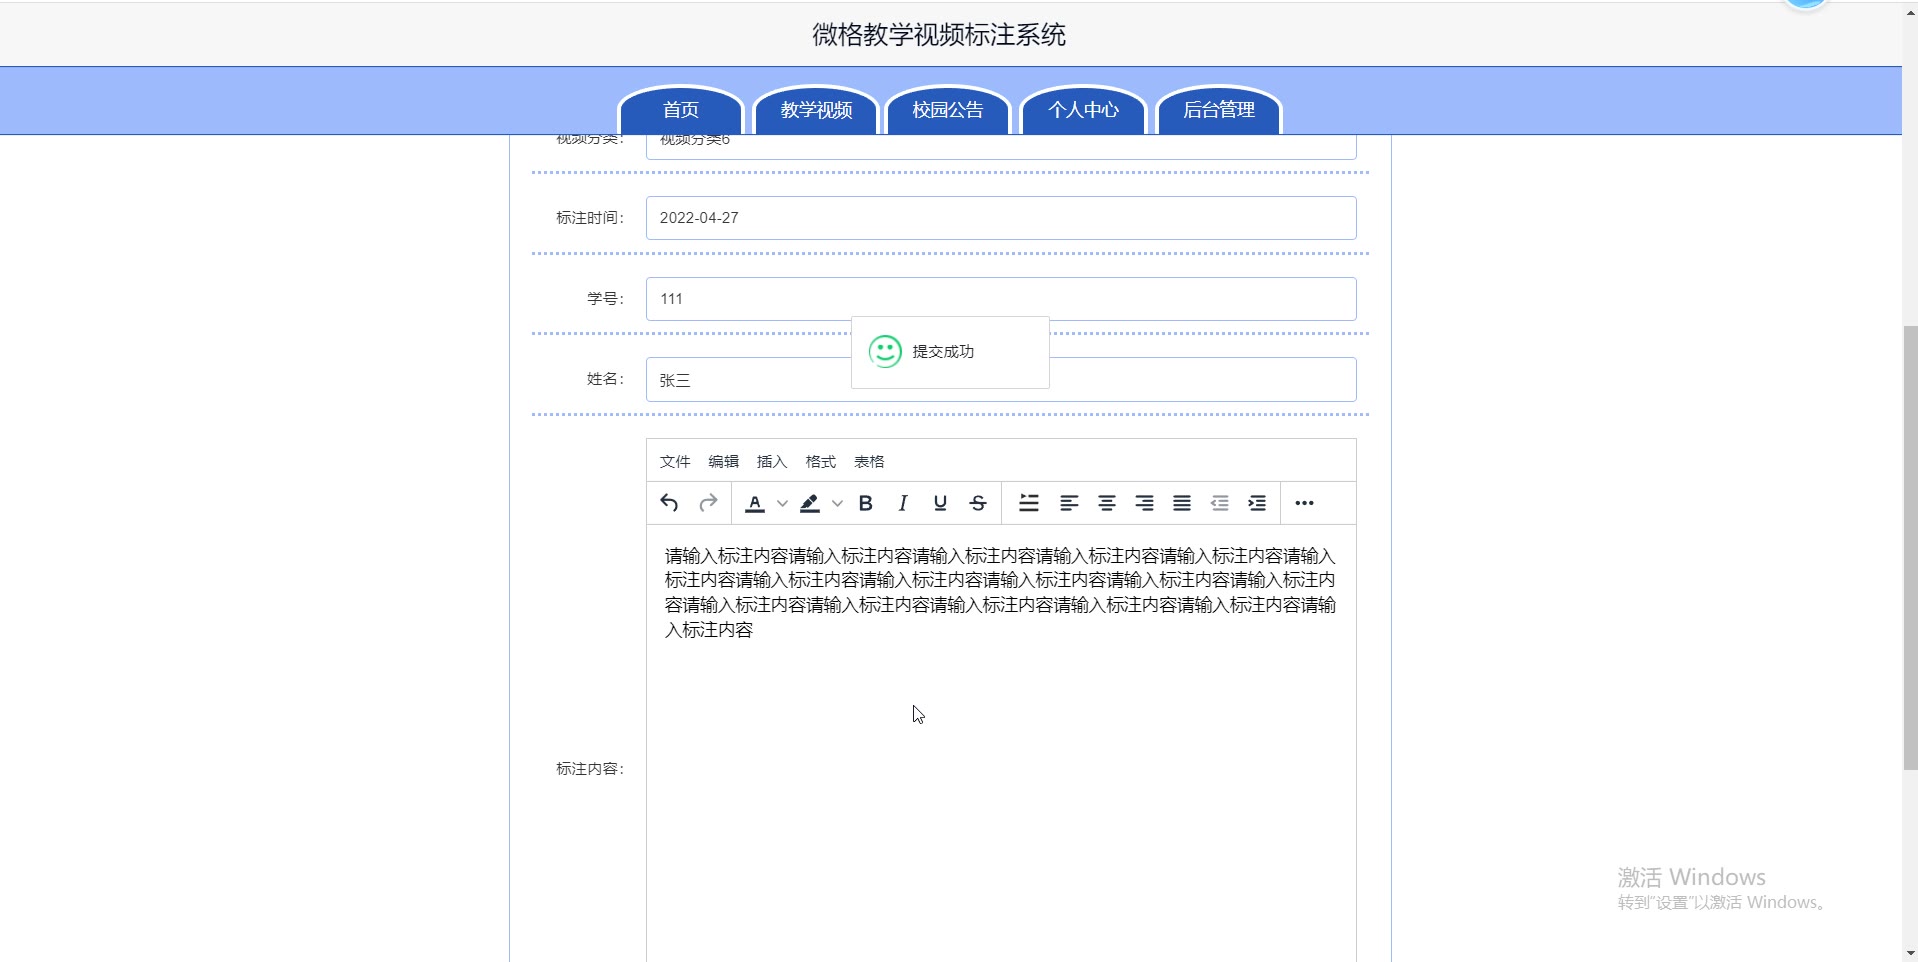Open the text color dropdown arrow
Image resolution: width=1918 pixels, height=962 pixels.
[782, 503]
